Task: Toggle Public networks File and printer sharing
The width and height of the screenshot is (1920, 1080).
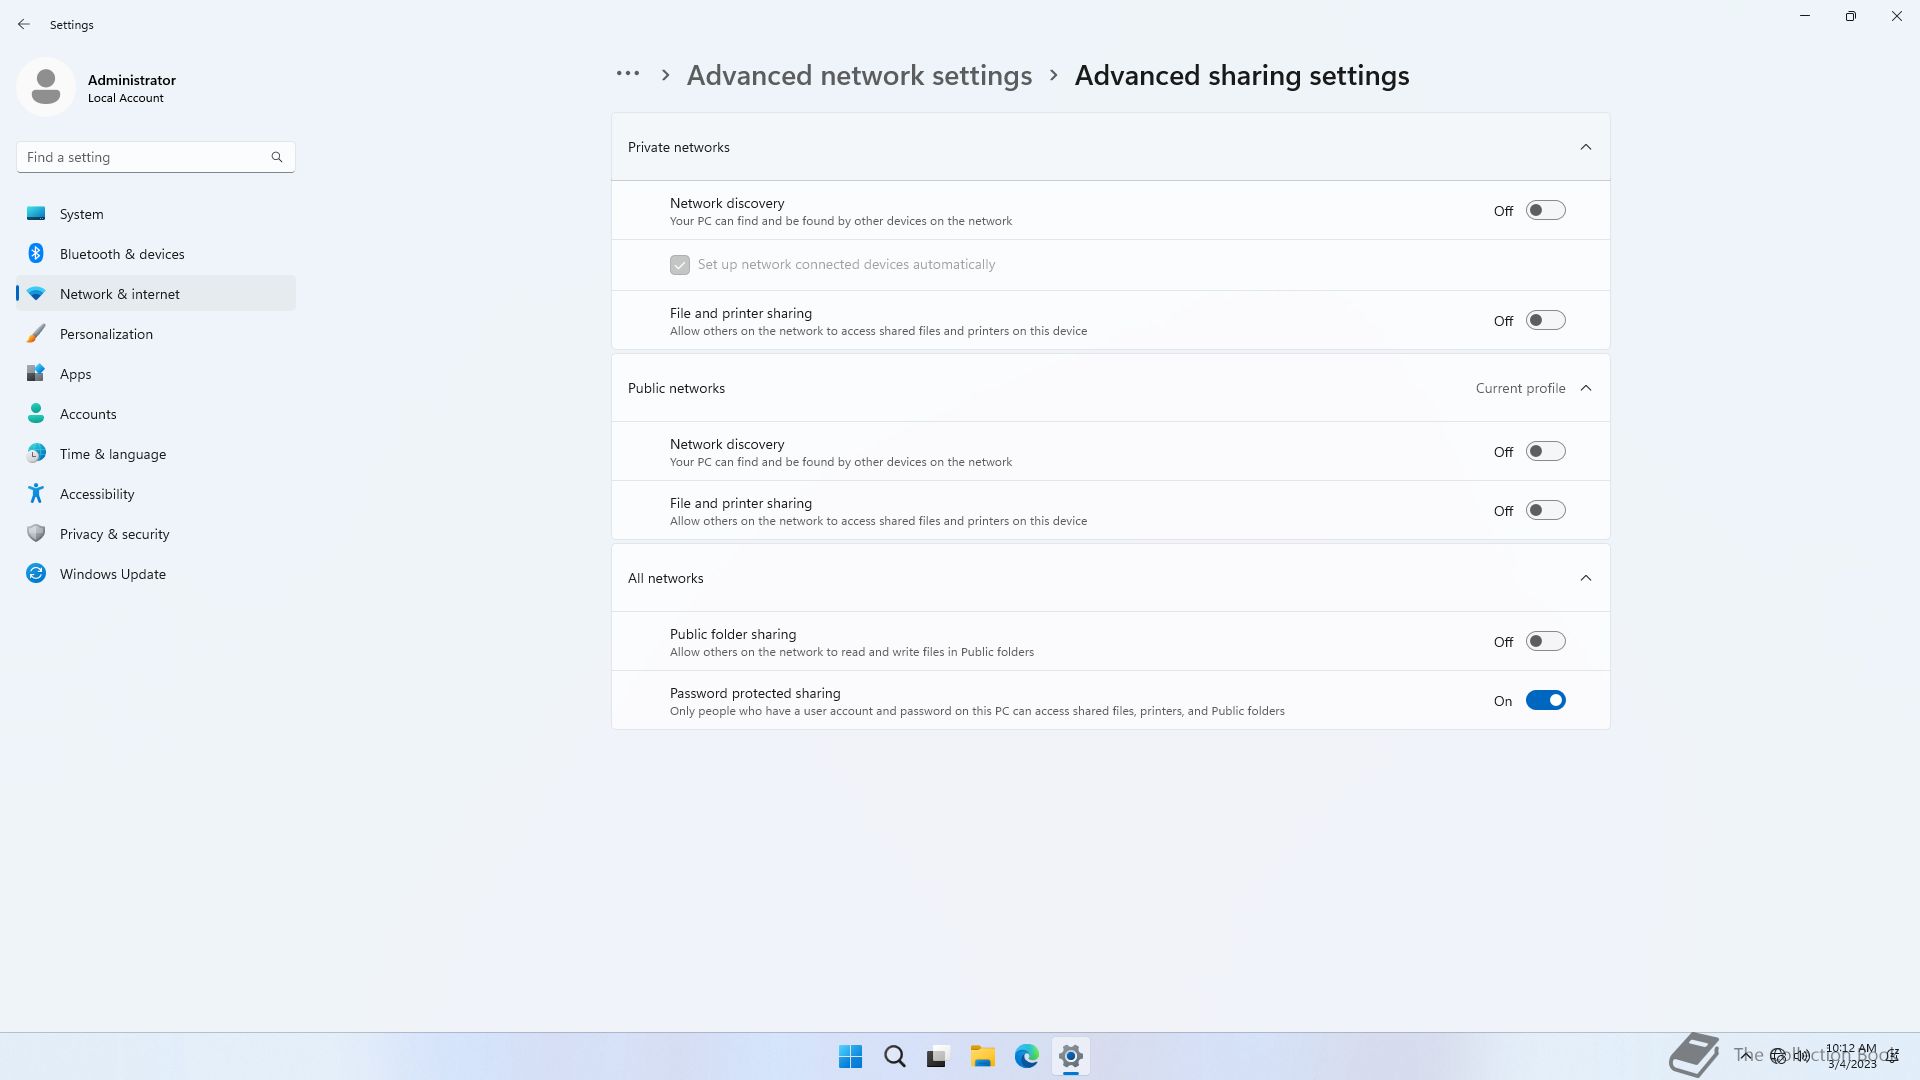Action: [x=1545, y=511]
